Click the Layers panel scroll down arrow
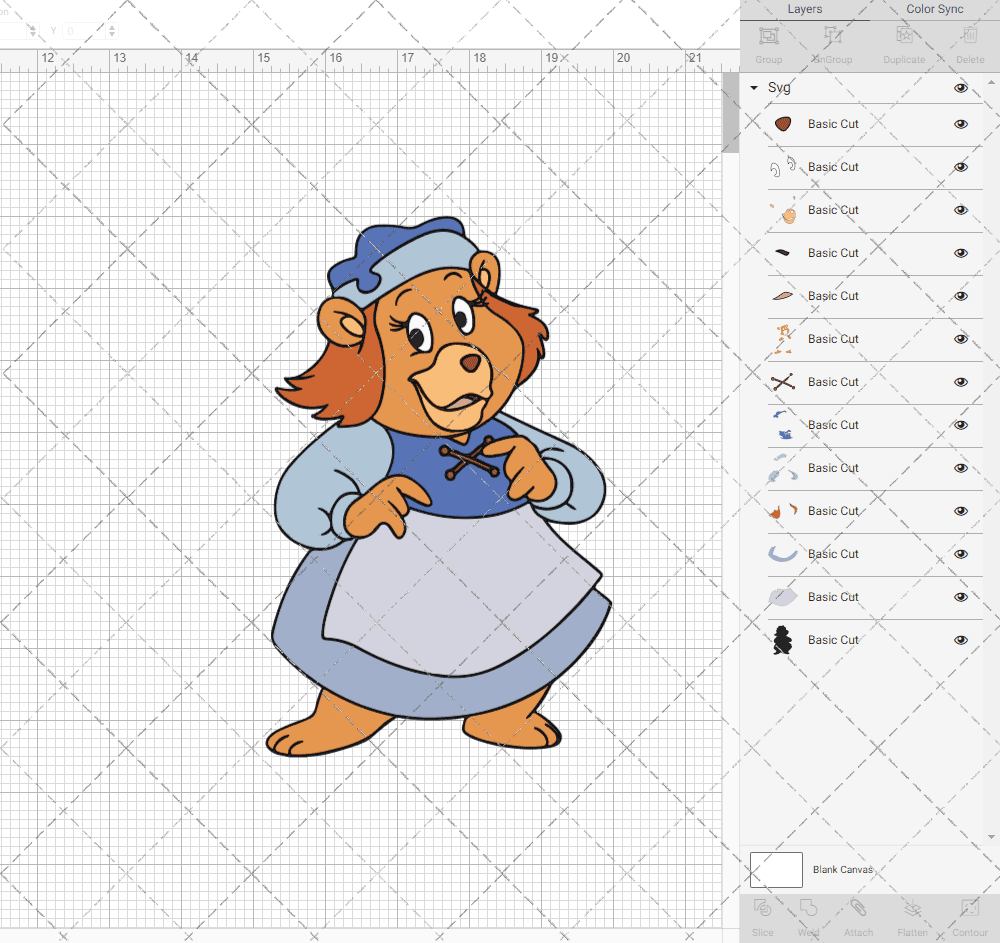 pos(991,837)
